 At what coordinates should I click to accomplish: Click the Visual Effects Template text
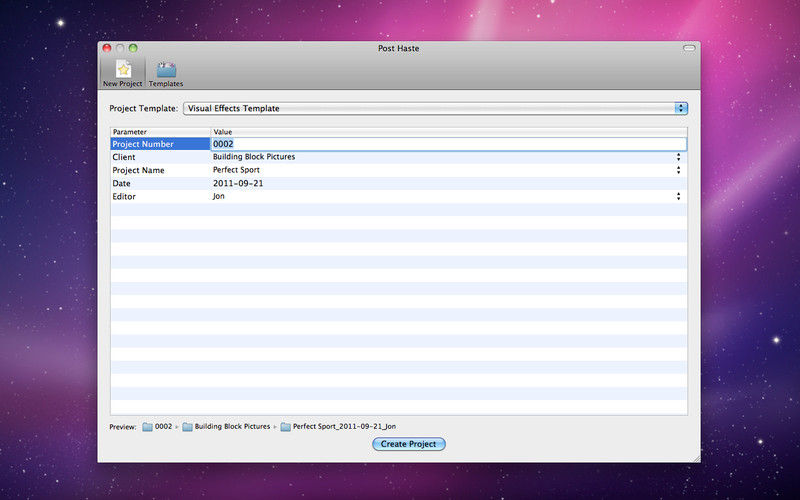coord(234,108)
